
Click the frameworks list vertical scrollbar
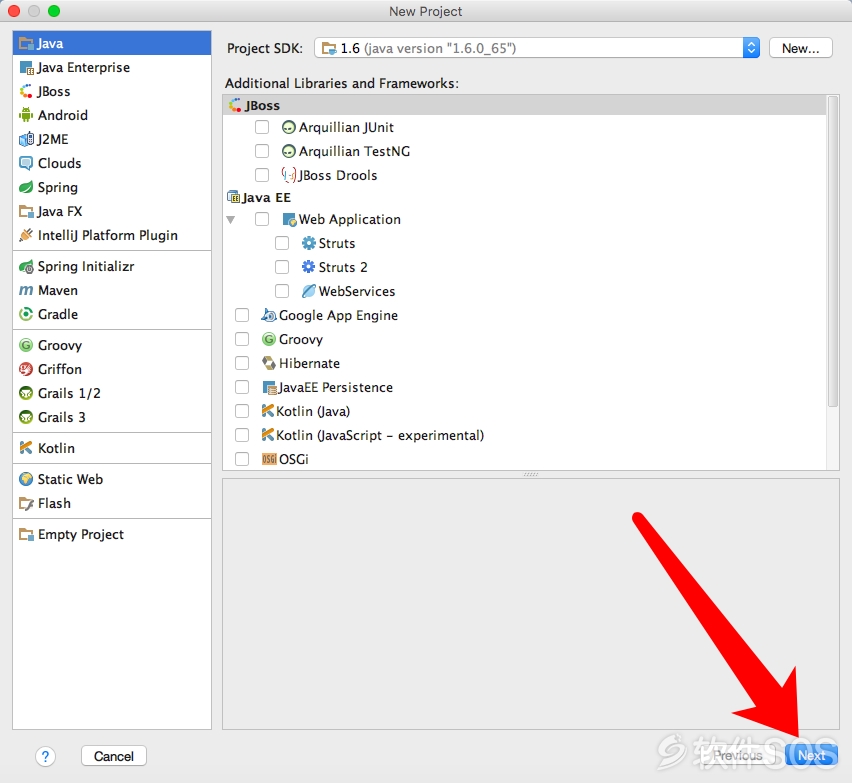(x=832, y=251)
